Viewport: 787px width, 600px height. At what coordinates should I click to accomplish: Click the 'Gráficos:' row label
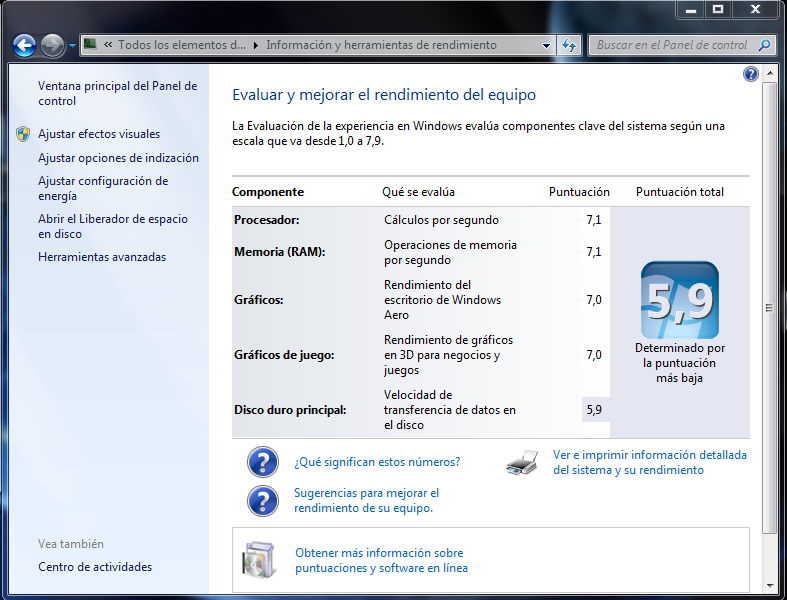258,300
